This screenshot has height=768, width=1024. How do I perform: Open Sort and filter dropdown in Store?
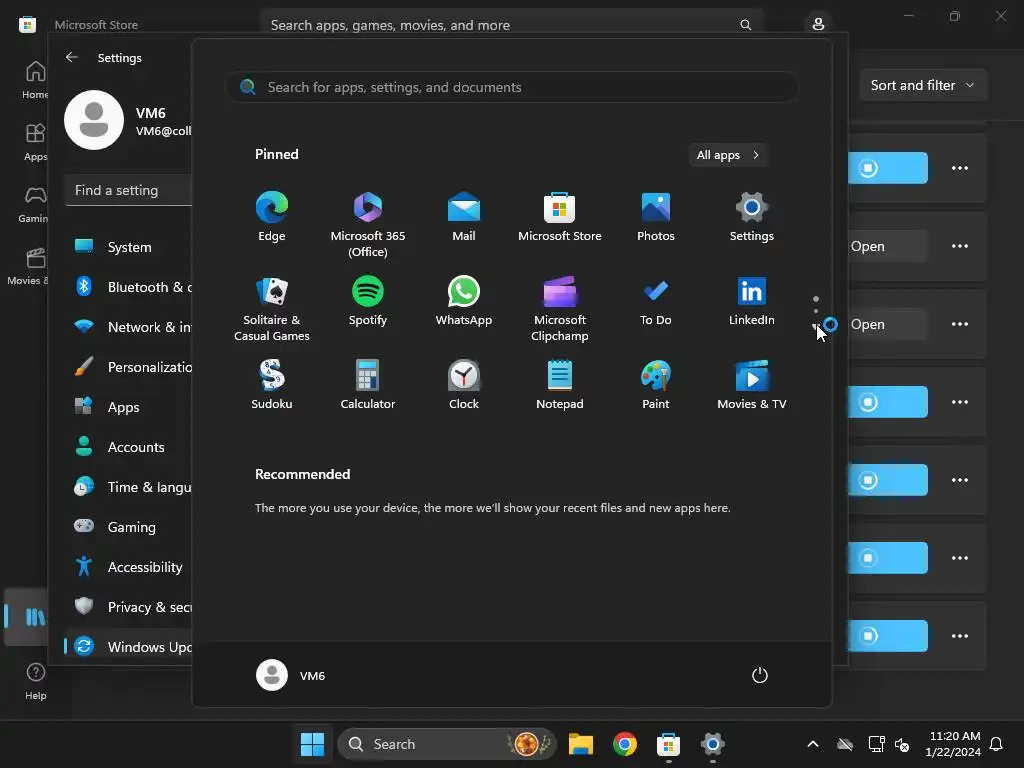coord(923,85)
